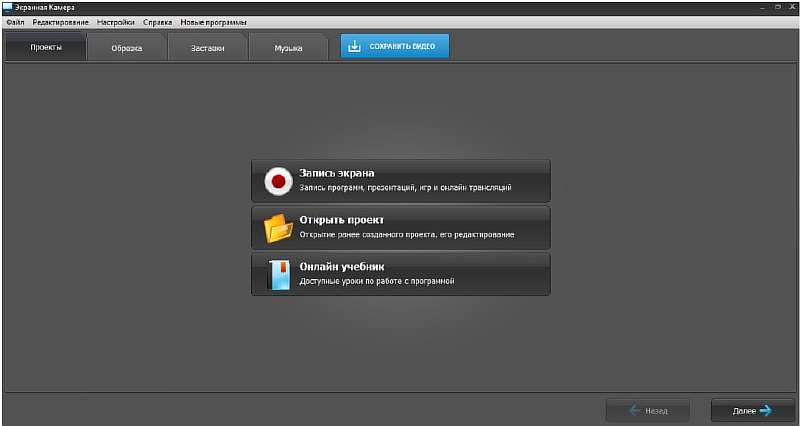Click the blue book icon for Онлайн учебник

point(278,274)
